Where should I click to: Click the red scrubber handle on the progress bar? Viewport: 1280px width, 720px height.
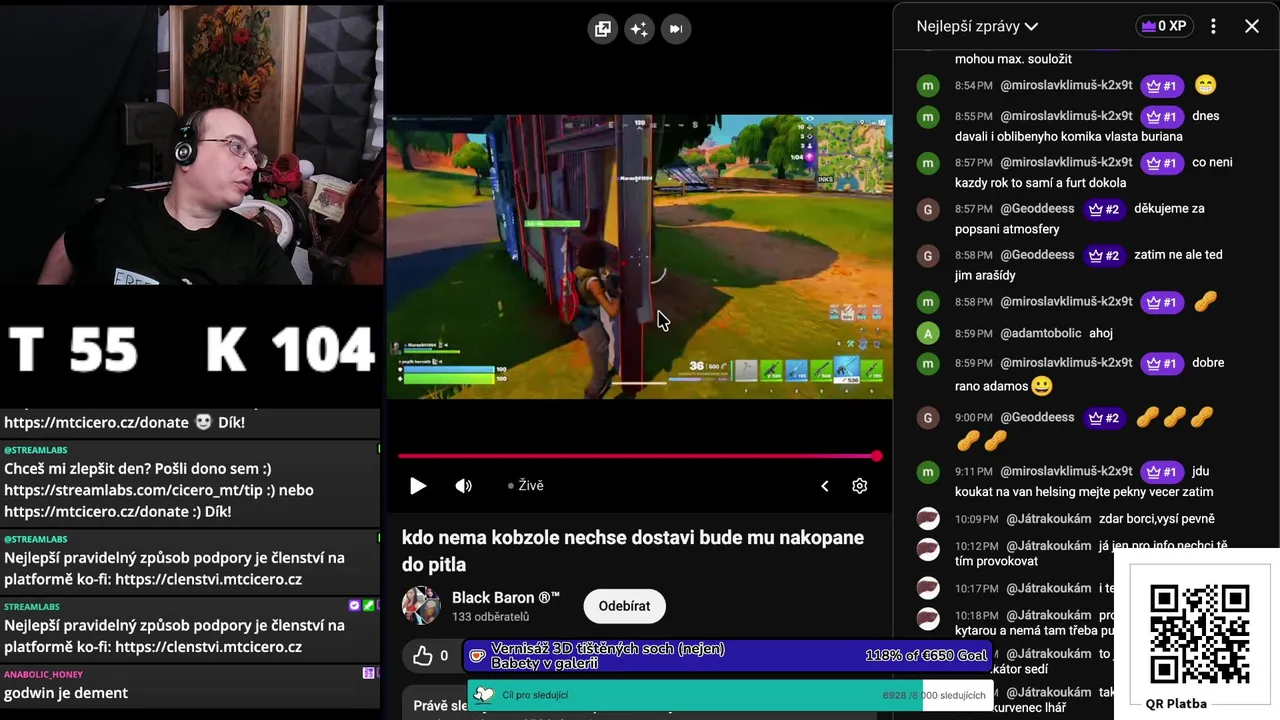[x=877, y=456]
